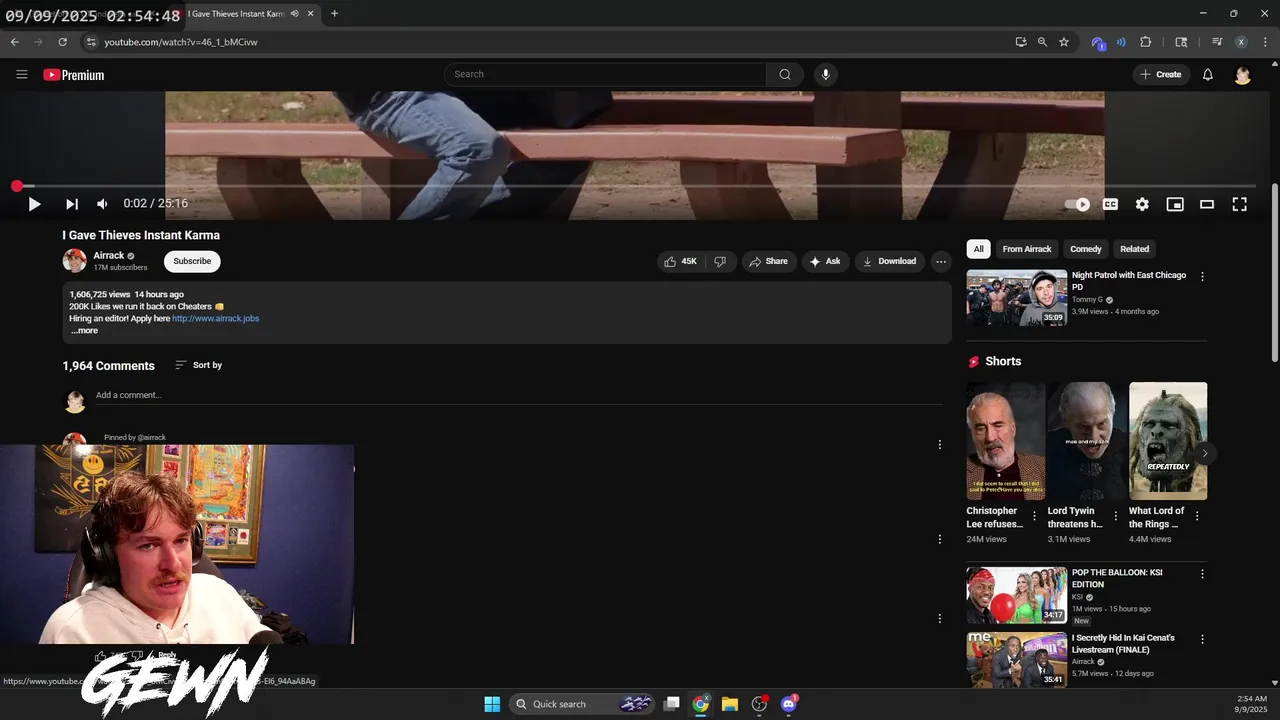Dislike the video
The width and height of the screenshot is (1280, 720).
(x=720, y=261)
